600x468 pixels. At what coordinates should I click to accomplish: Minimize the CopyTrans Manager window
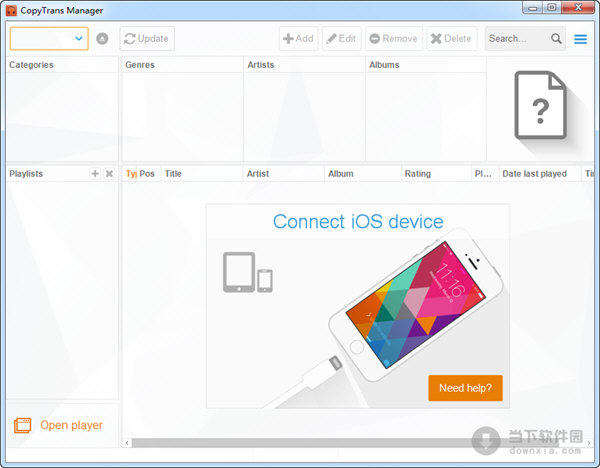pos(533,8)
